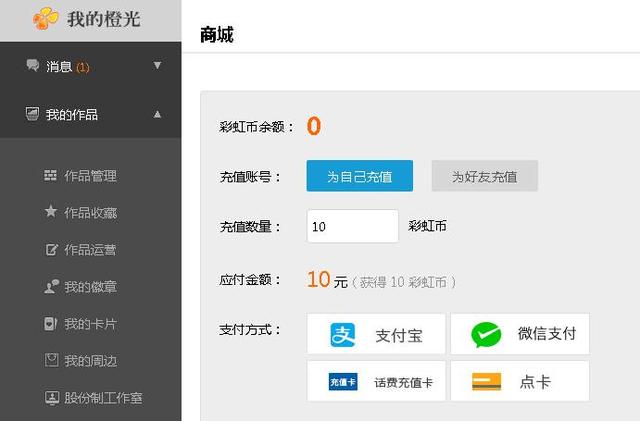Viewport: 640px width, 421px height.
Task: Click the 彩虹币余额 value 0
Action: tap(314, 126)
